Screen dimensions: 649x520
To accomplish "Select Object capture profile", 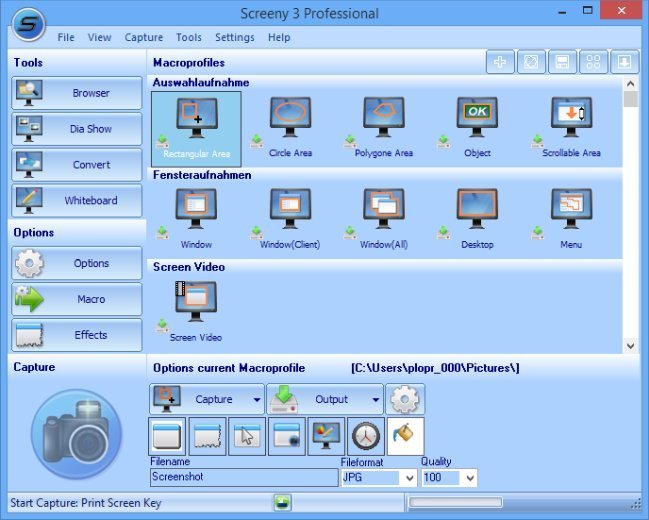I will click(477, 129).
